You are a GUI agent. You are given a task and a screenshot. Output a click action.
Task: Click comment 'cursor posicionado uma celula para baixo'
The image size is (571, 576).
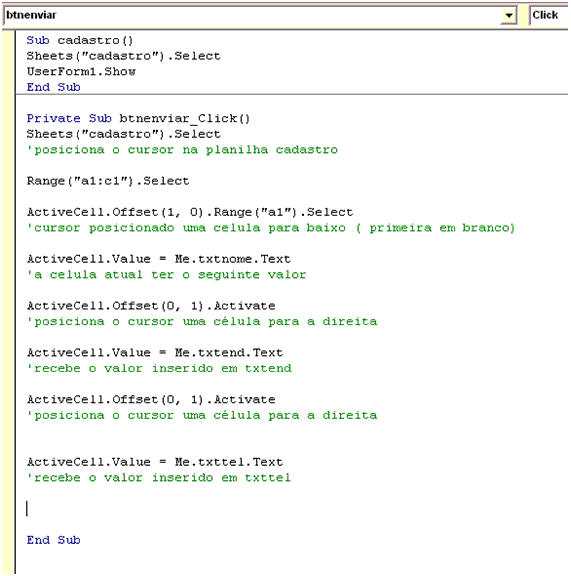[186, 228]
